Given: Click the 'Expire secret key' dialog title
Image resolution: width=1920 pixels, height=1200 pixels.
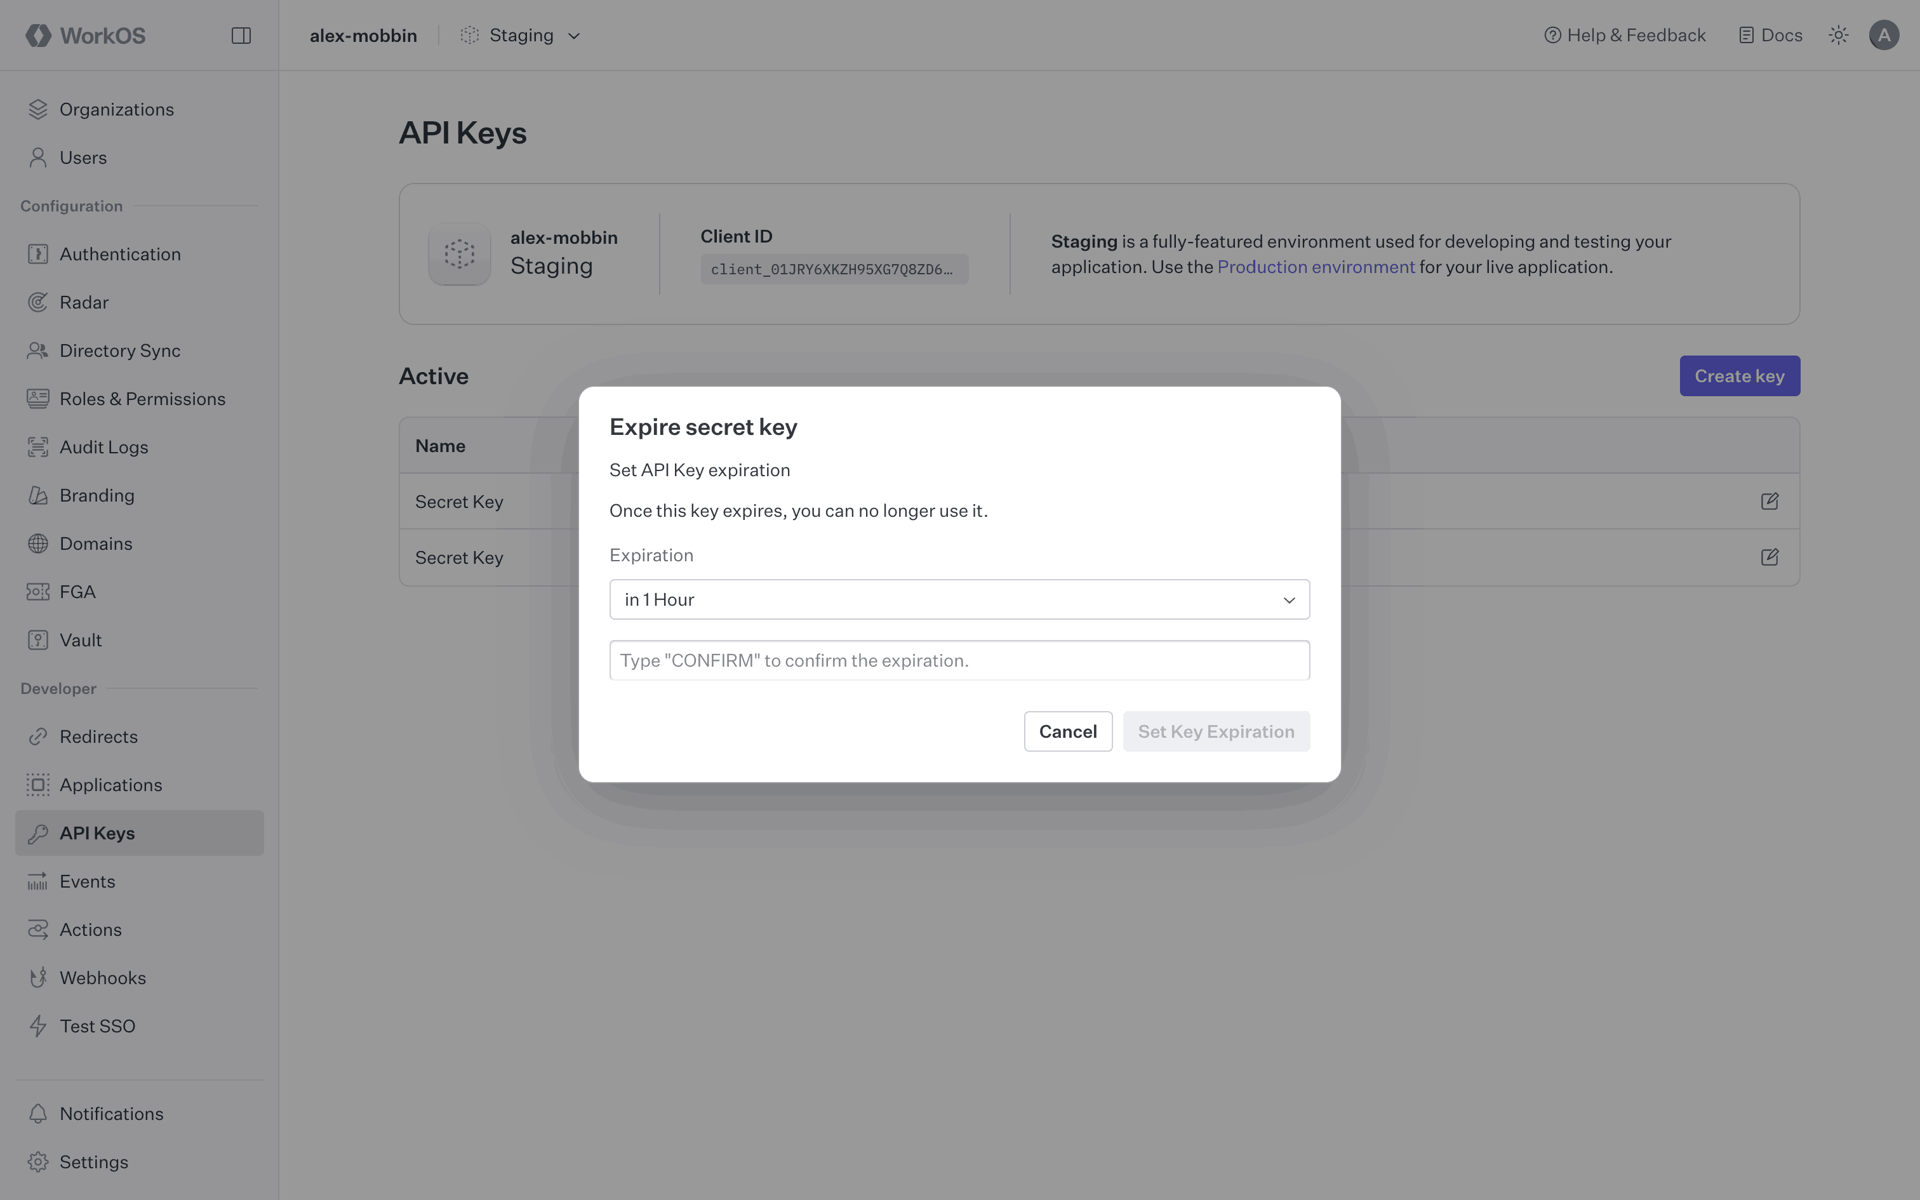Looking at the screenshot, I should 703,427.
